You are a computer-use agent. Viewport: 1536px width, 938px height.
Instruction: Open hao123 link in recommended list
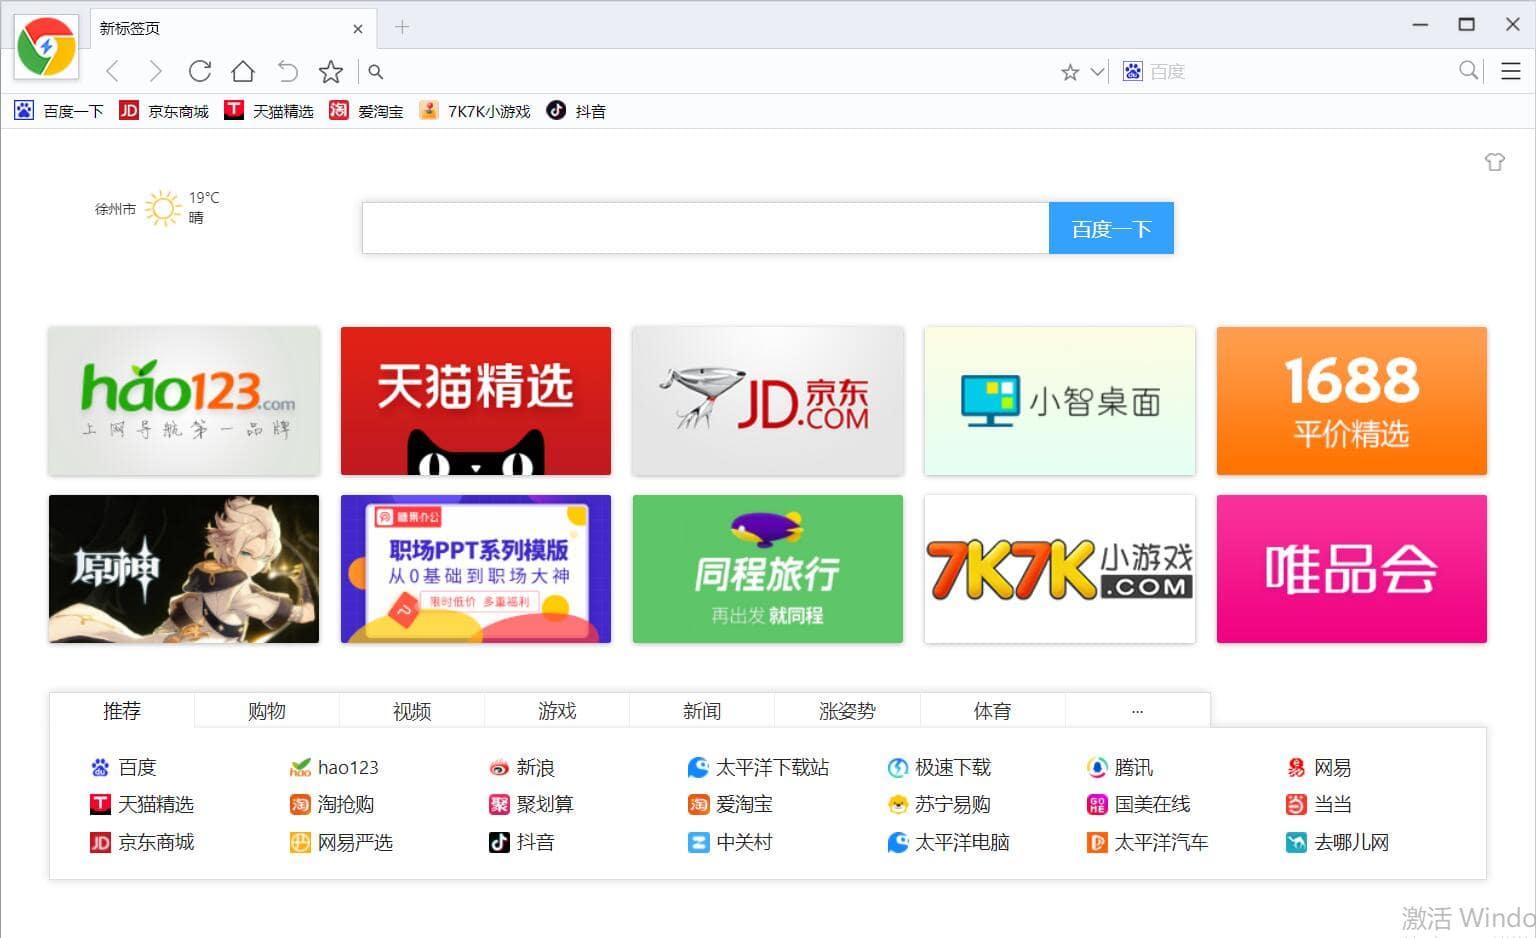point(334,767)
